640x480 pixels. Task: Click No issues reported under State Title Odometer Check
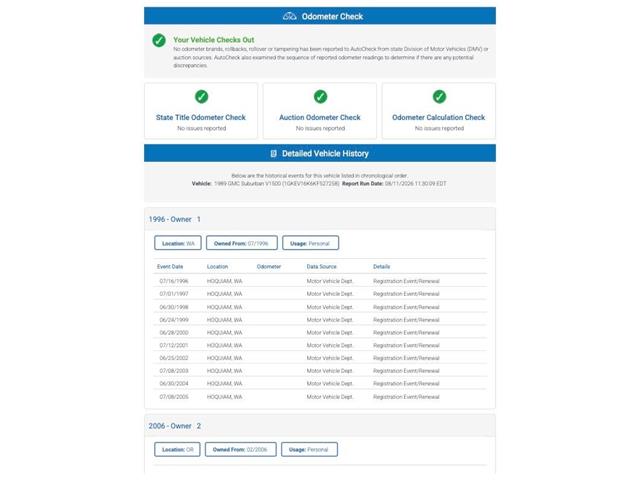click(201, 128)
